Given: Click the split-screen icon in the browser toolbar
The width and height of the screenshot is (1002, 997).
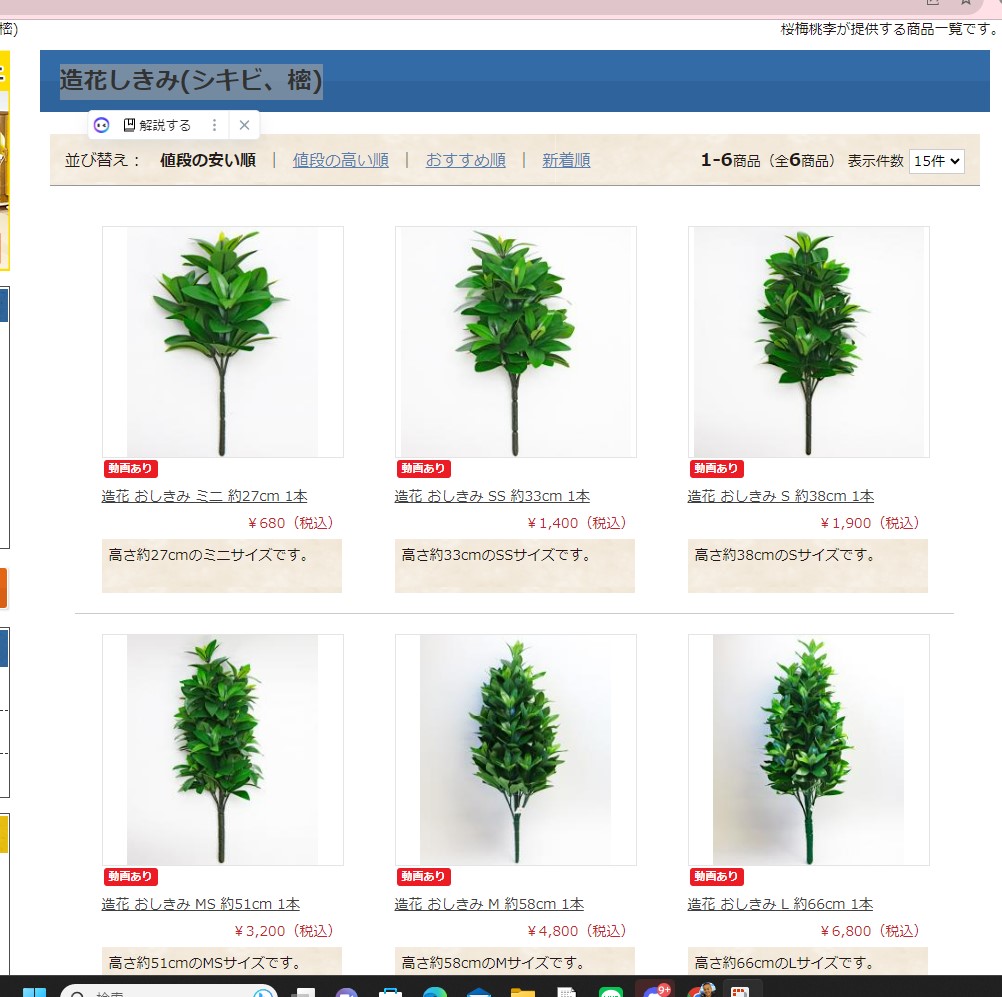Looking at the screenshot, I should pyautogui.click(x=933, y=4).
